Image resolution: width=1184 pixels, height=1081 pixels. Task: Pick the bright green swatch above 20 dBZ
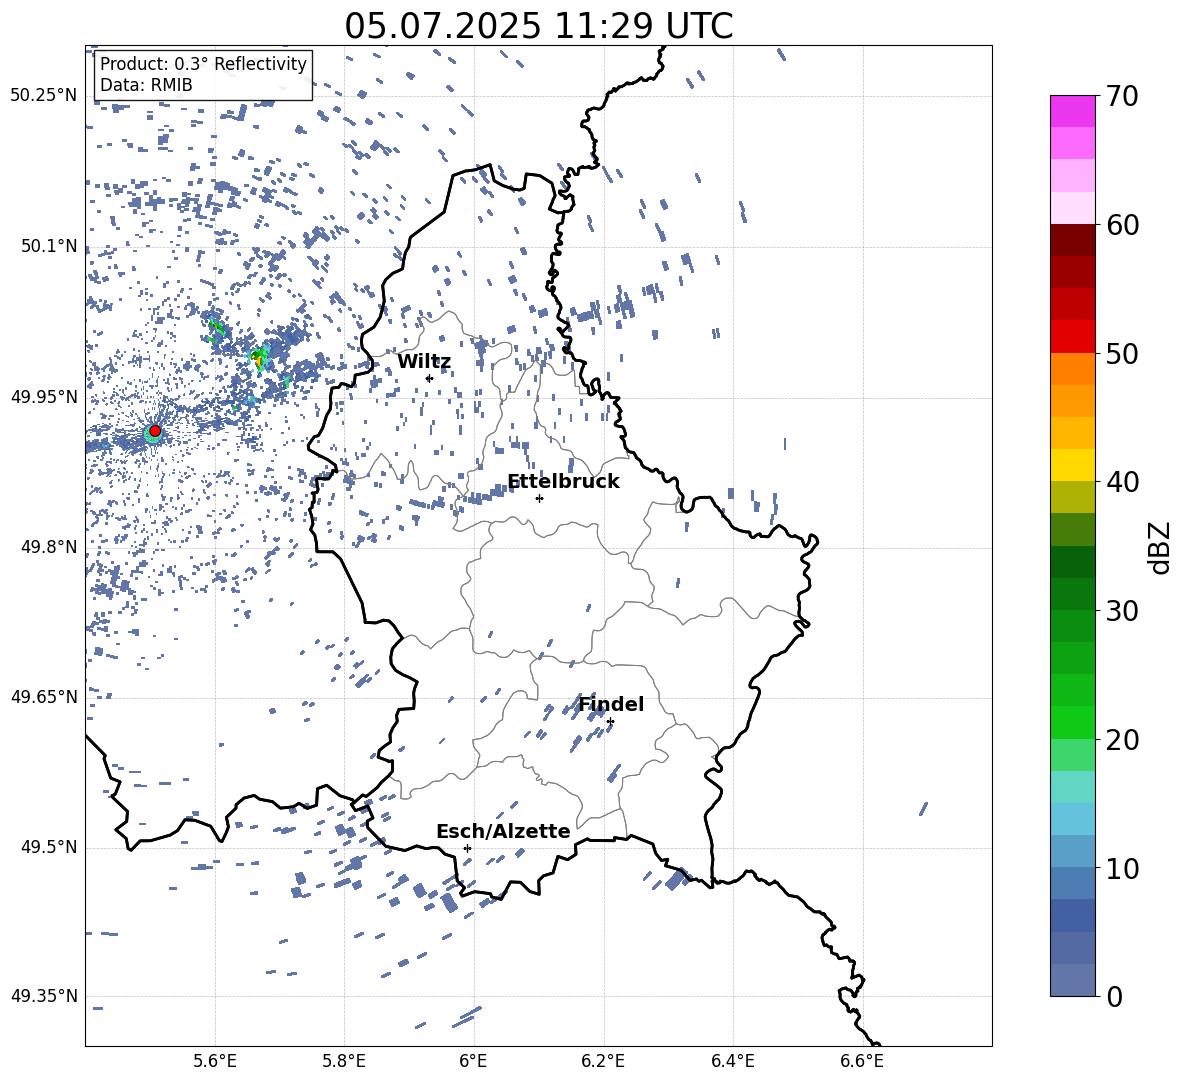(x=1072, y=722)
